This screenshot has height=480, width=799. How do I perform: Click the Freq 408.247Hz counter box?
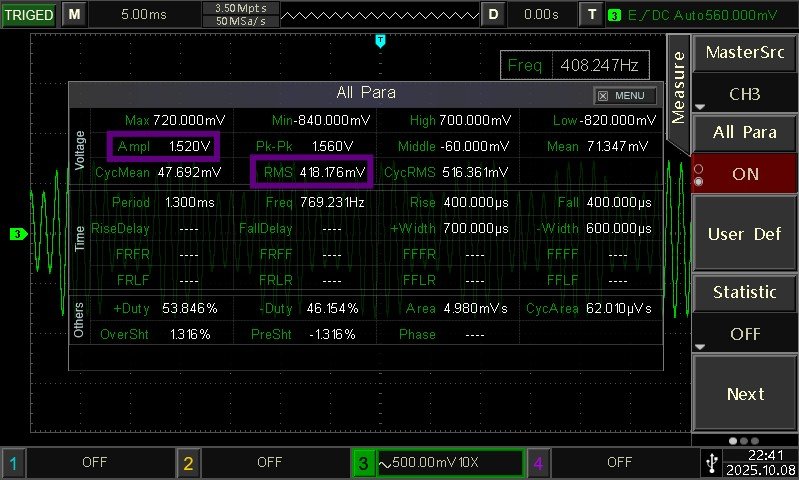click(575, 65)
